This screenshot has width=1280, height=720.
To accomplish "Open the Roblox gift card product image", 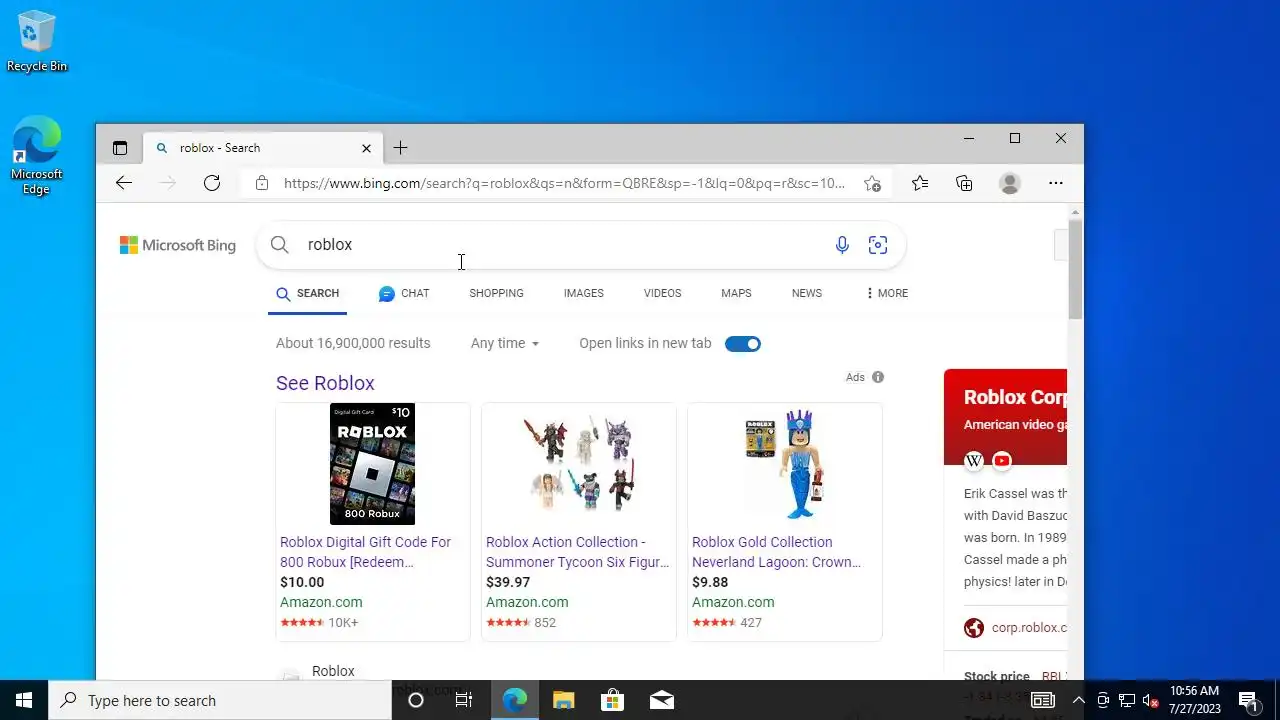I will pos(372,464).
